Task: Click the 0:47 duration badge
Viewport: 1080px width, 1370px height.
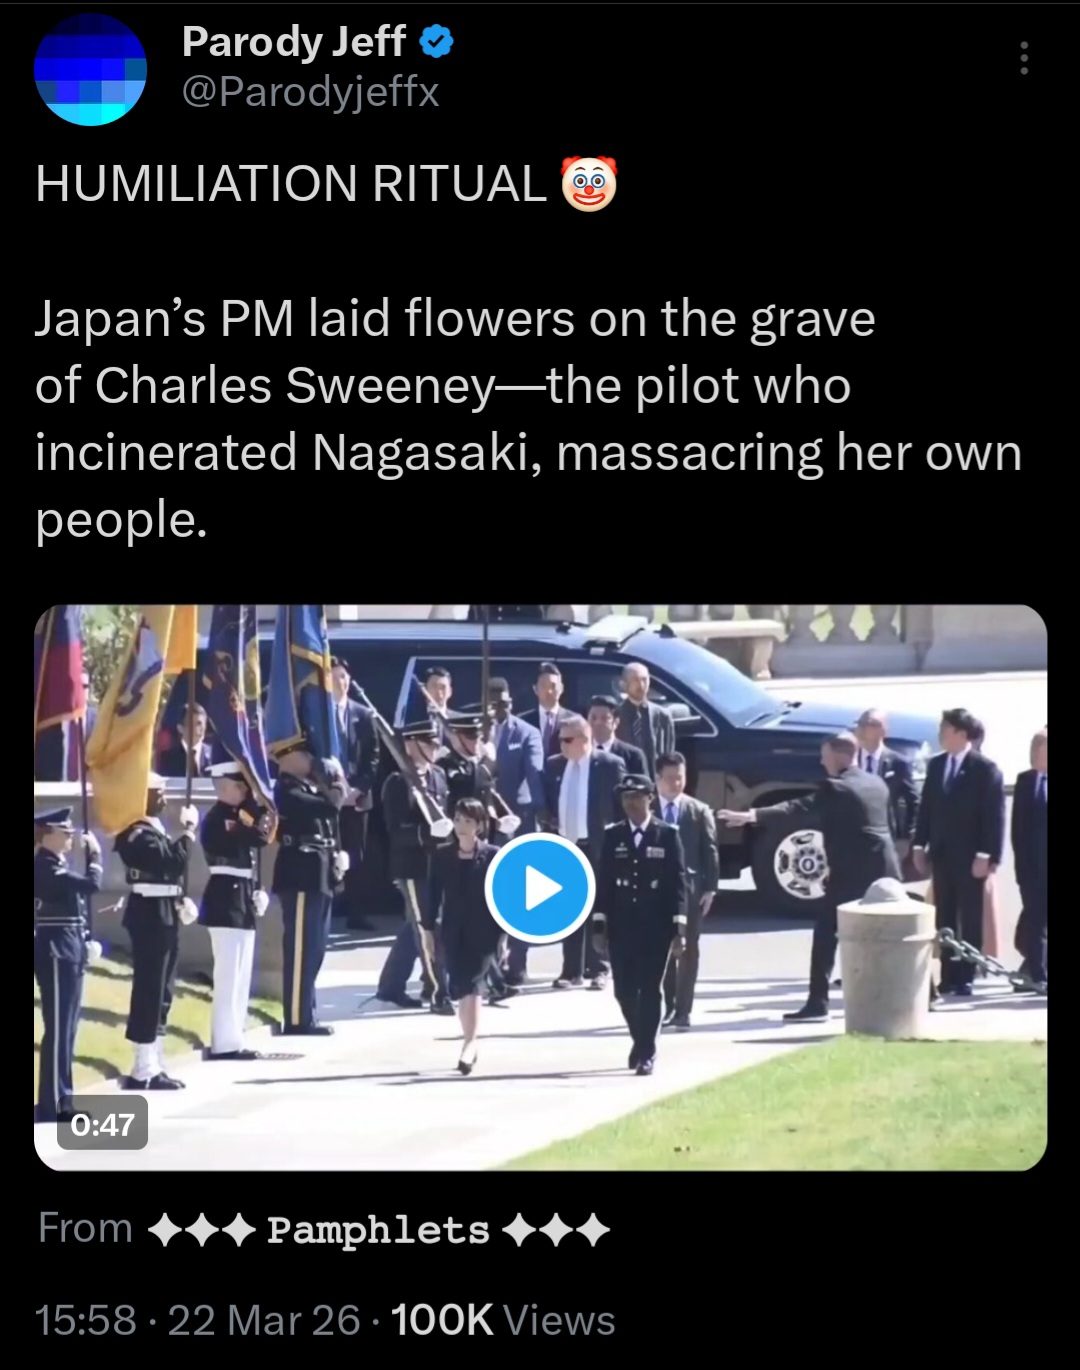Action: click(x=102, y=1123)
